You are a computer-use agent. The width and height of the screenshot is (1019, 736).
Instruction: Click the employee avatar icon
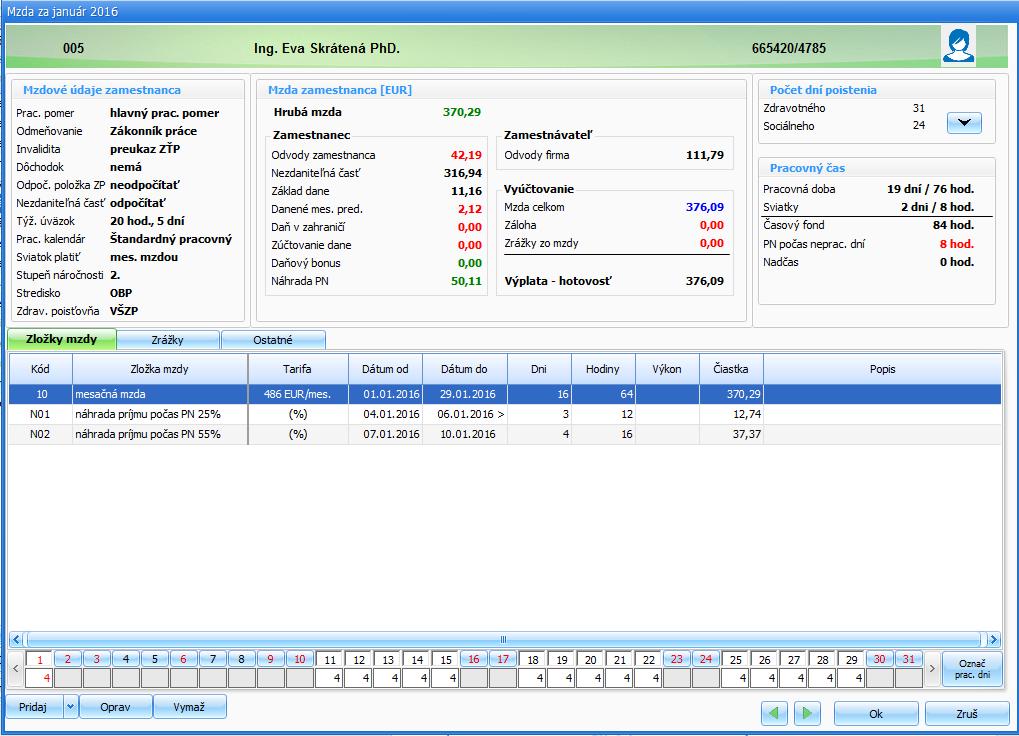[x=959, y=46]
